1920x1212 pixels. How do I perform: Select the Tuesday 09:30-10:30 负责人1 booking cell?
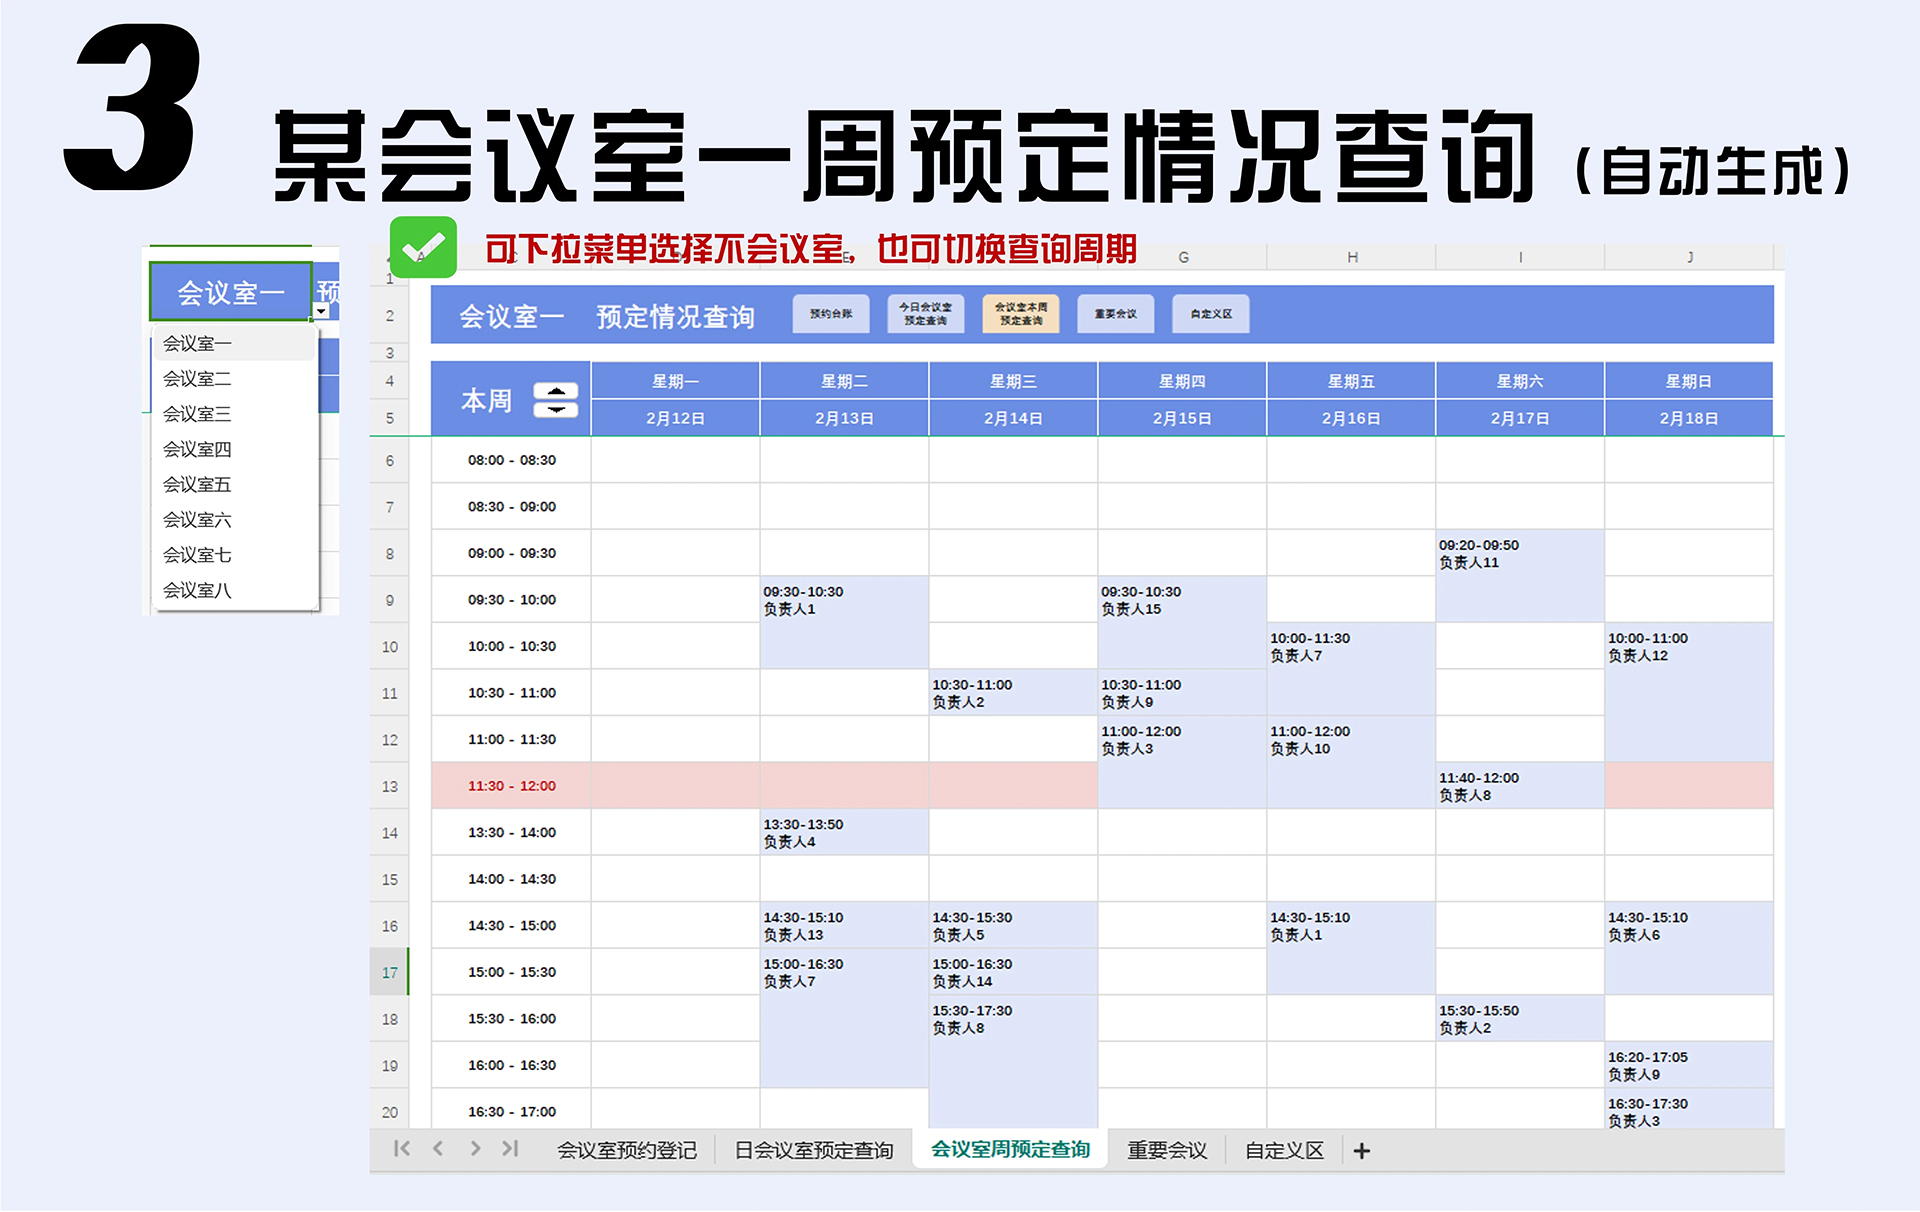pos(844,622)
